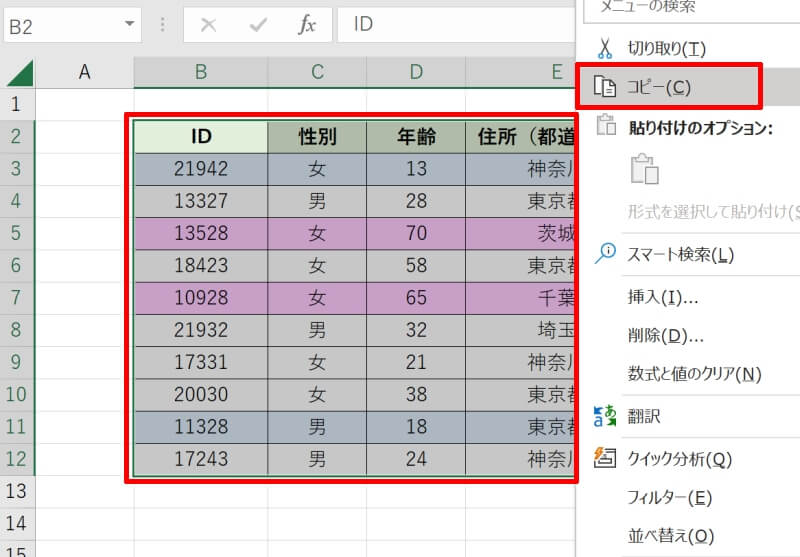Choose 削除(D)... from context menu
Viewport: 800px width, 557px height.
pos(665,335)
